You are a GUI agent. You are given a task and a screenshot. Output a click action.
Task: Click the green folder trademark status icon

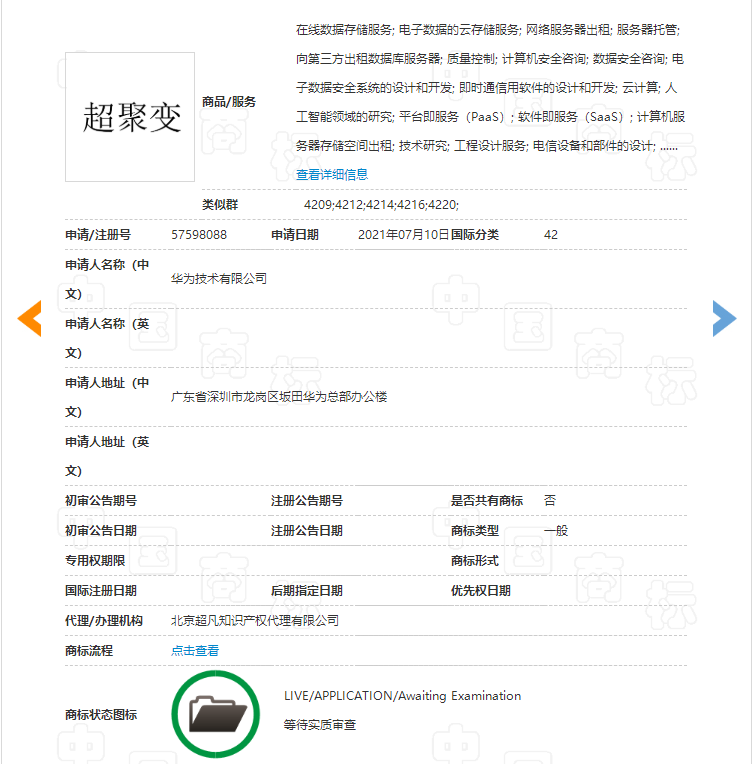pos(215,714)
